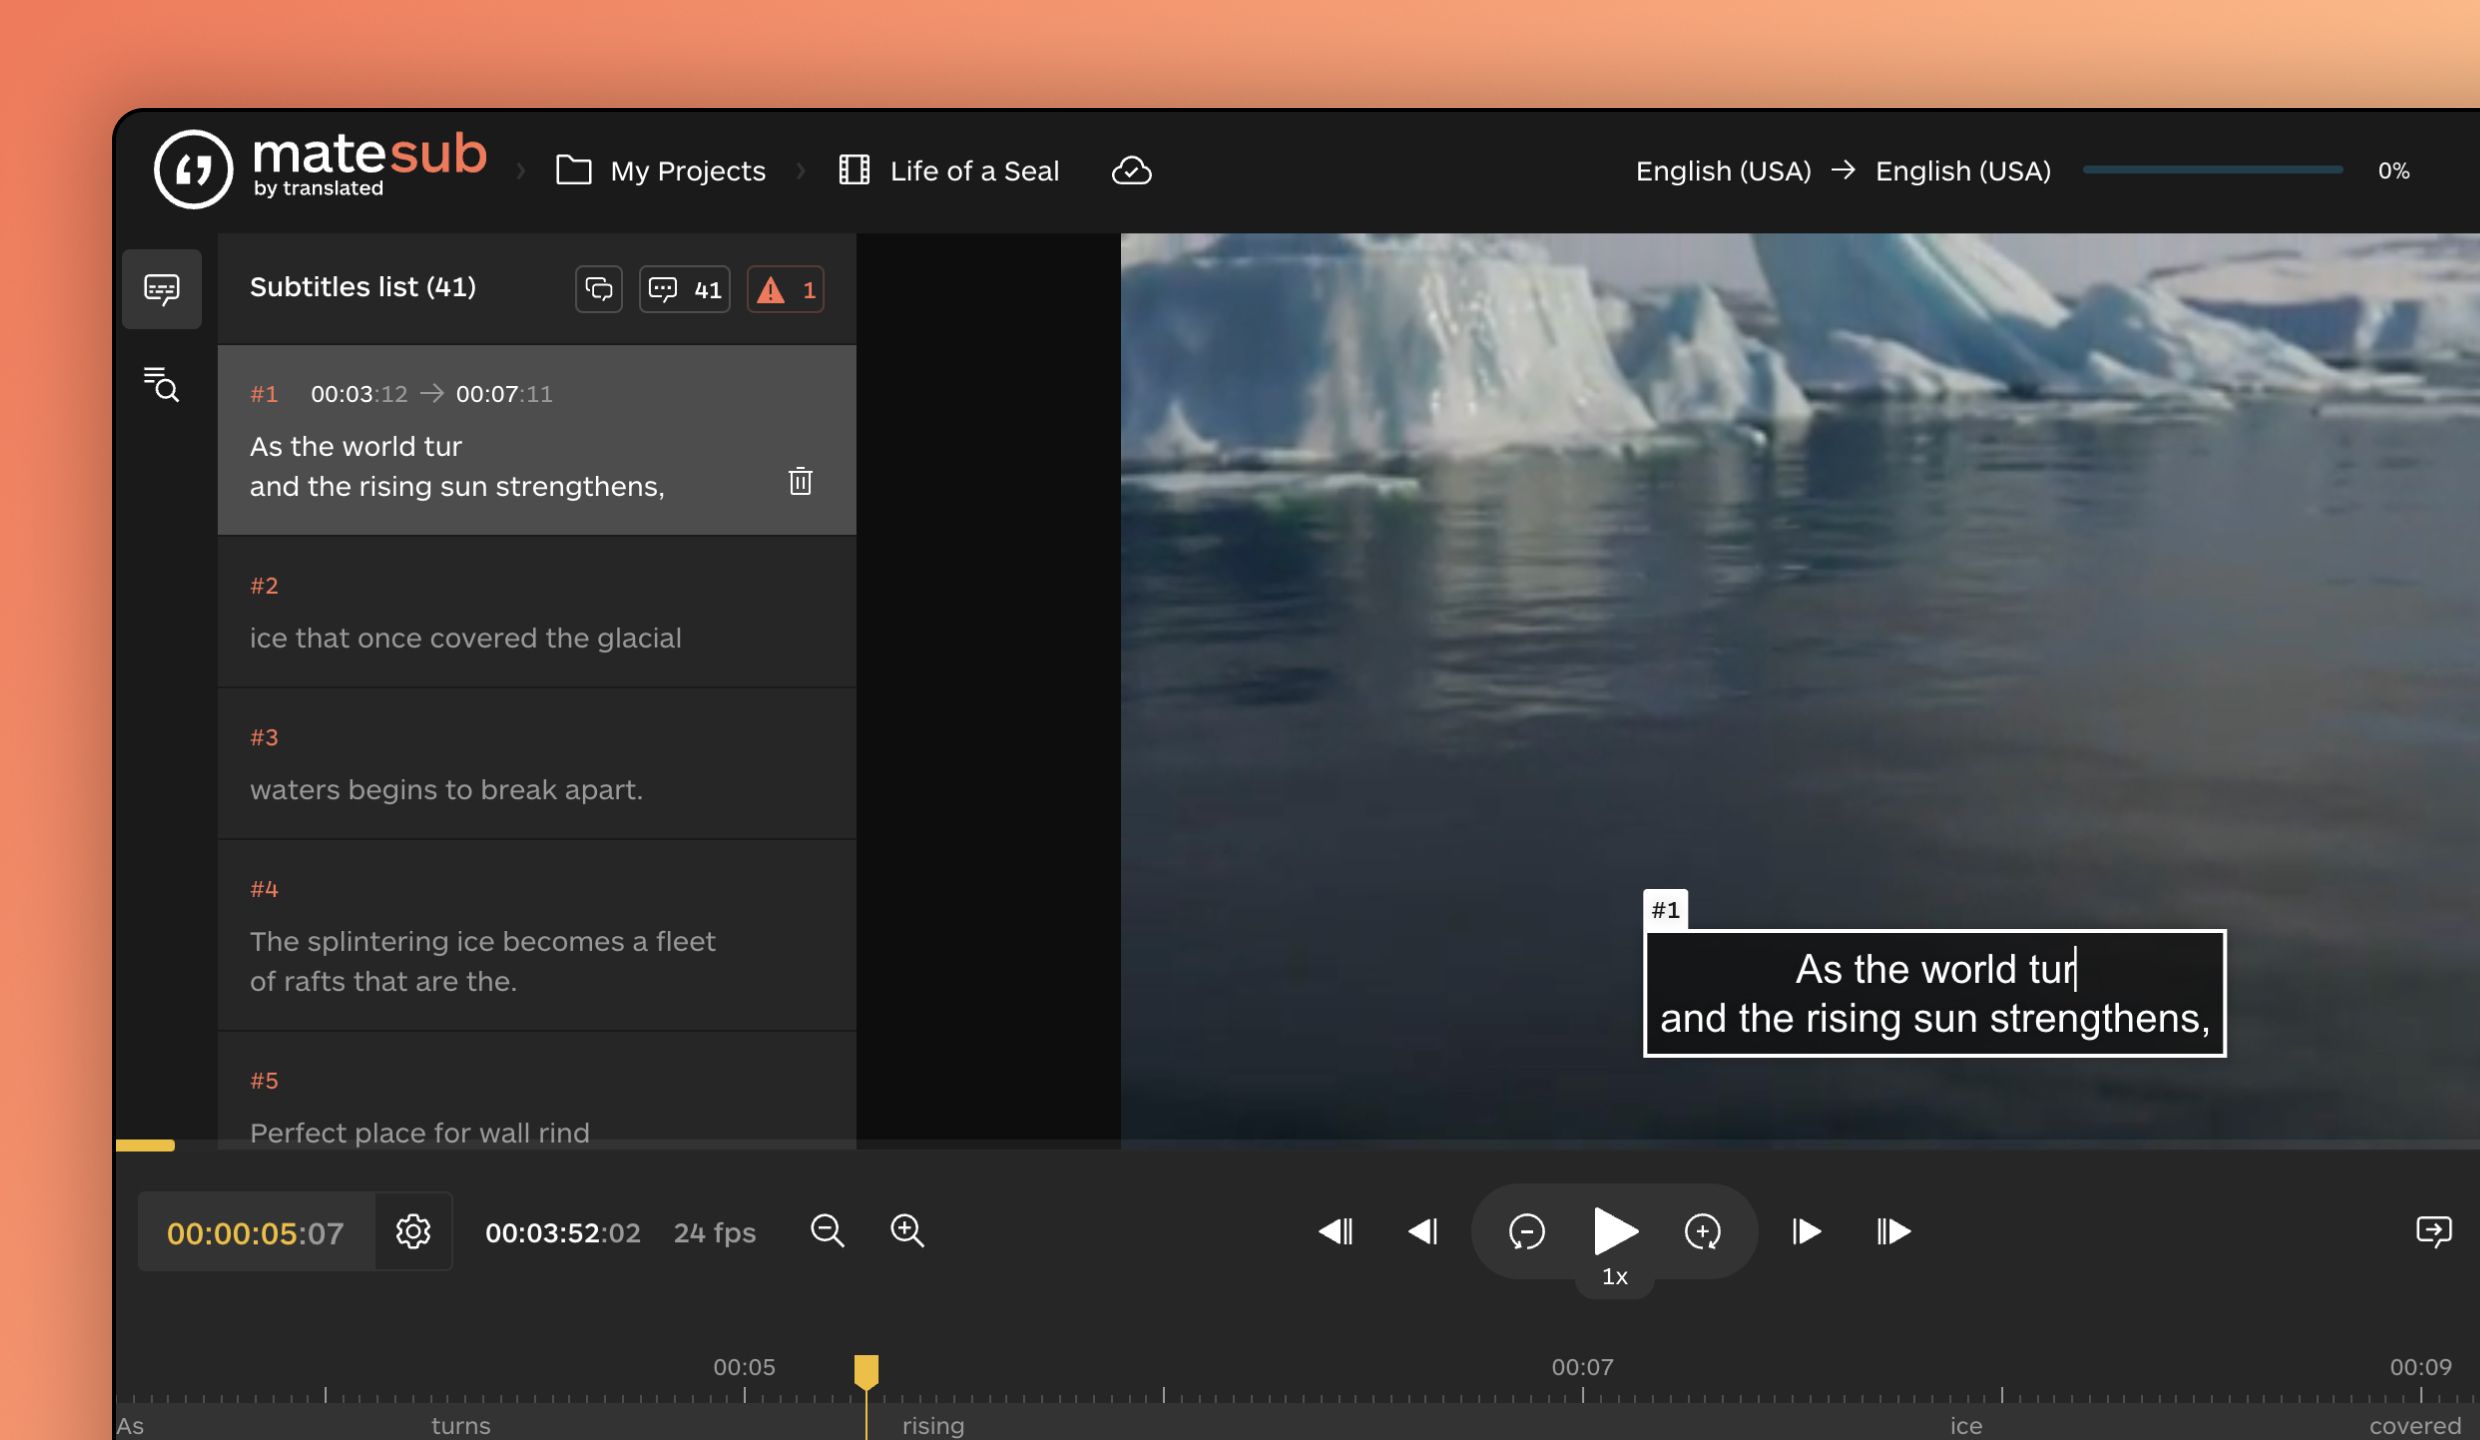Select subtitle #4 The splintering ice
2480x1440 pixels.
pyautogui.click(x=537, y=936)
